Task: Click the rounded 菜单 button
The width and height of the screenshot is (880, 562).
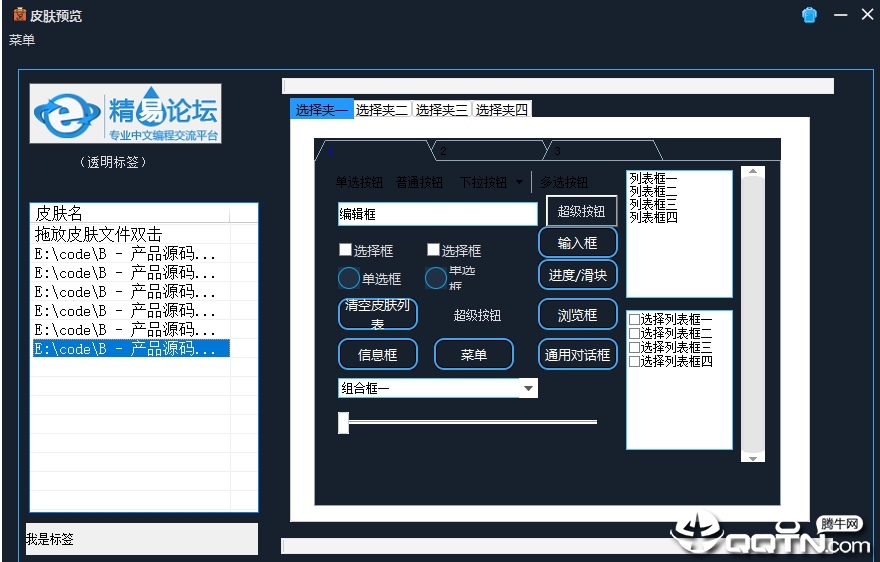Action: (474, 355)
